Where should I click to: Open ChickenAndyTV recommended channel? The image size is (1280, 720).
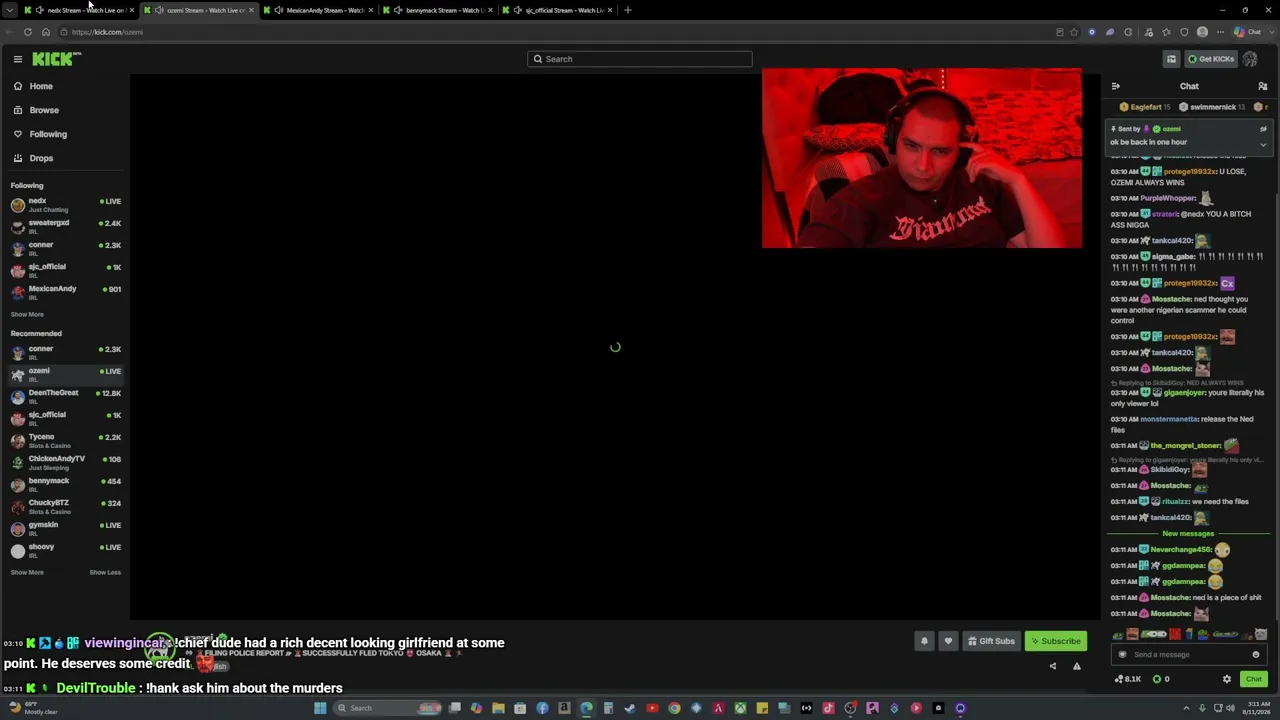click(65, 462)
